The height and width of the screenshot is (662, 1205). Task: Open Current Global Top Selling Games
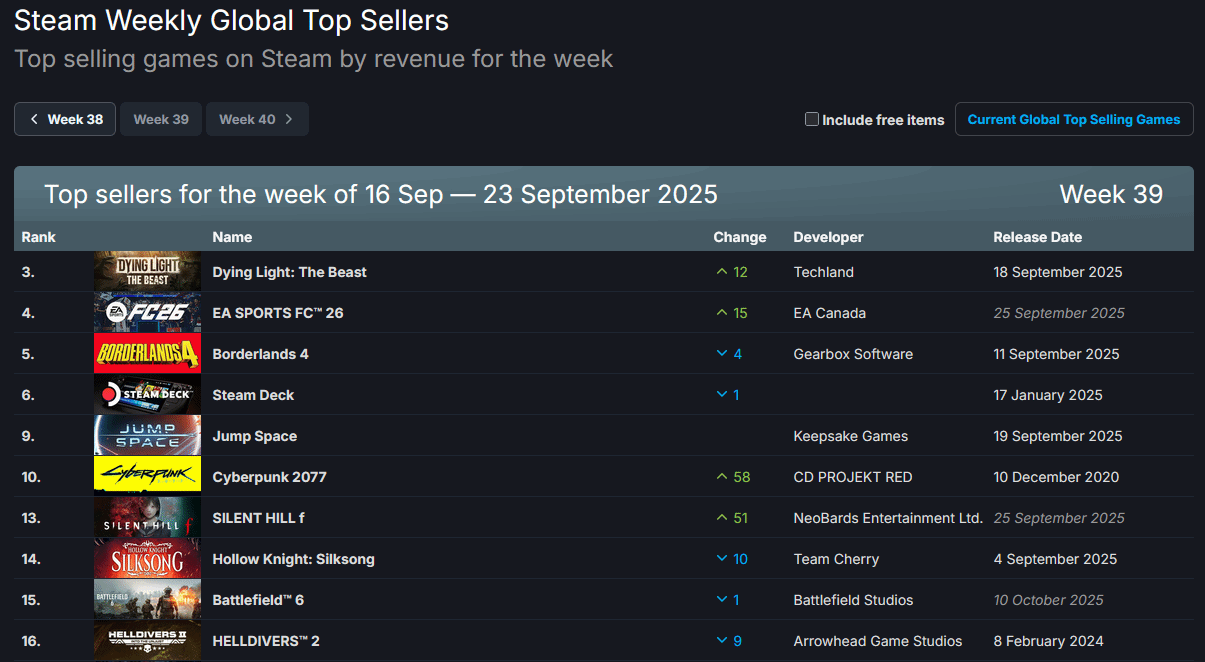click(1074, 119)
